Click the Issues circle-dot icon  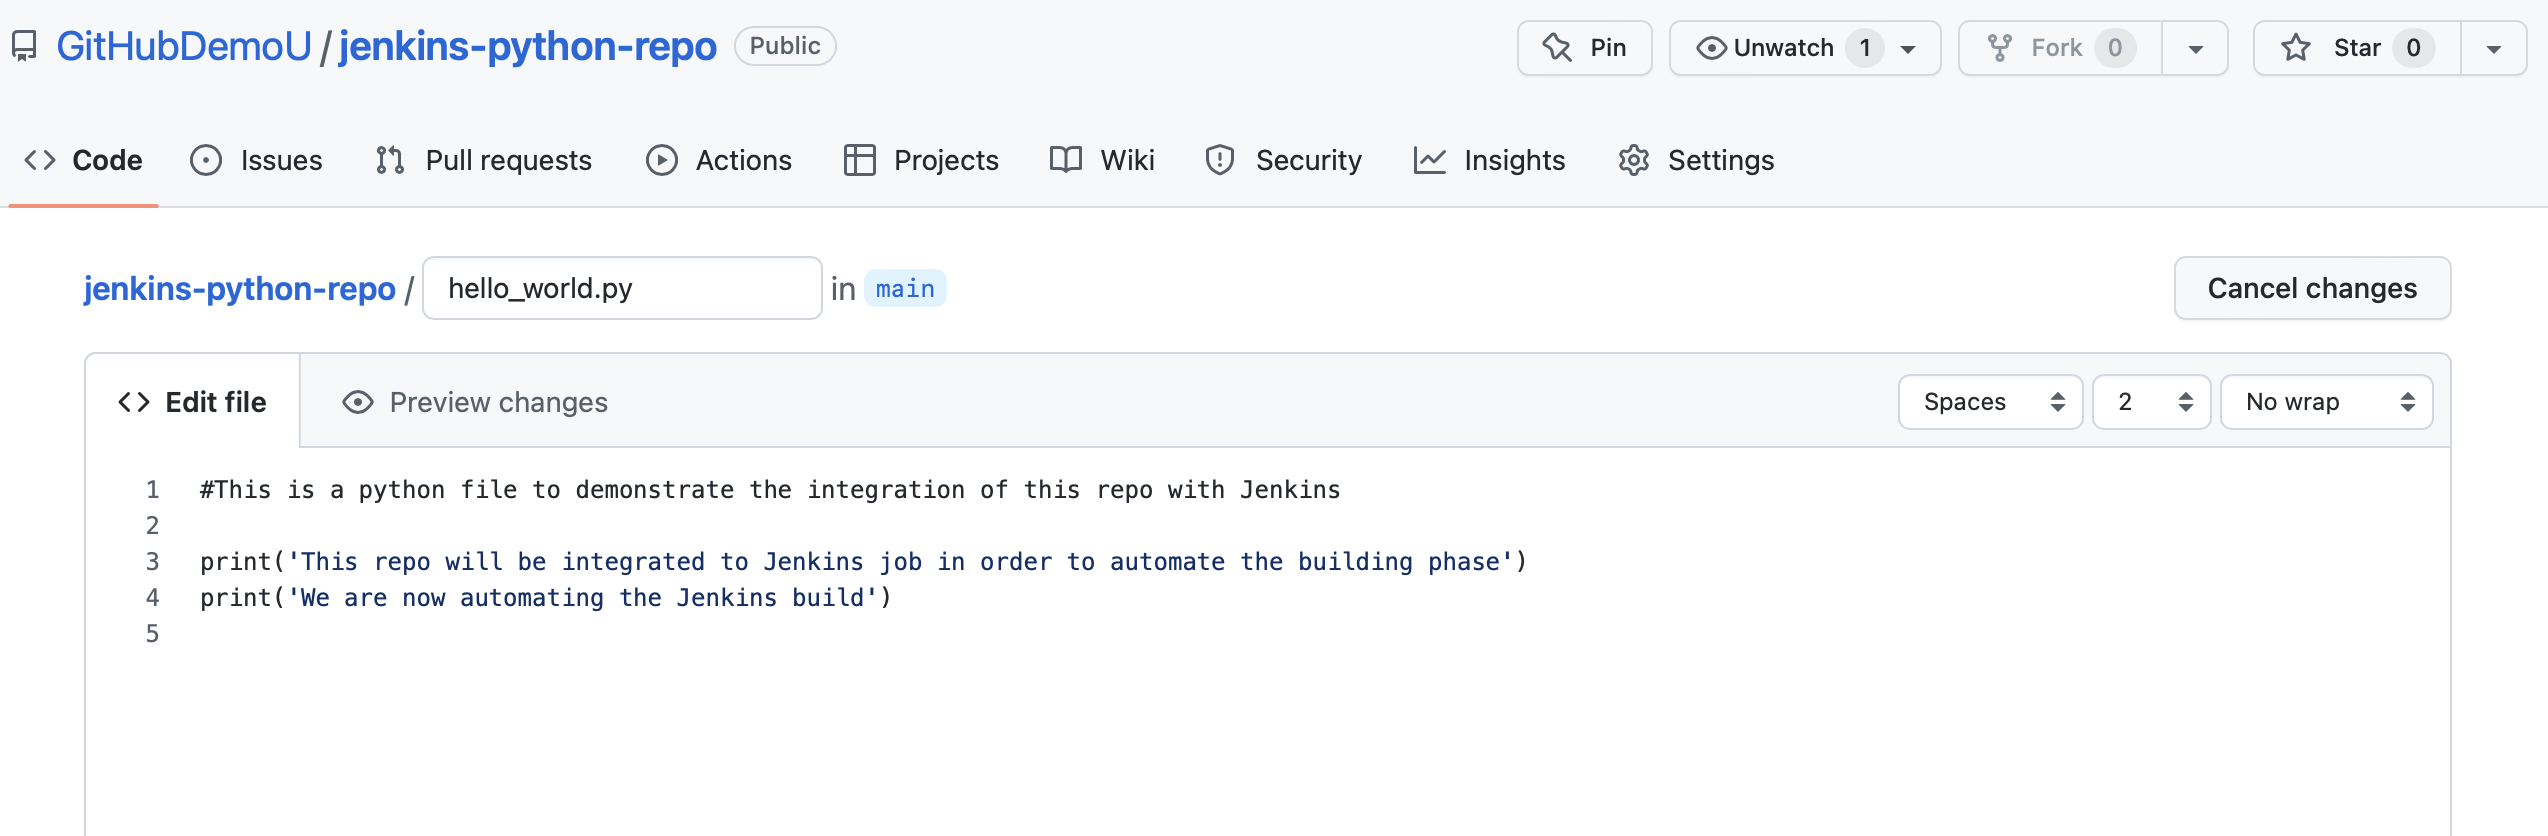click(x=206, y=160)
